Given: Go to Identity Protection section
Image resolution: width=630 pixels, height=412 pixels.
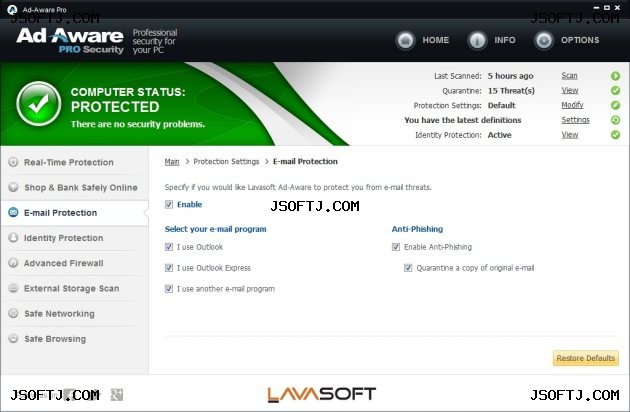Looking at the screenshot, I should pos(75,238).
